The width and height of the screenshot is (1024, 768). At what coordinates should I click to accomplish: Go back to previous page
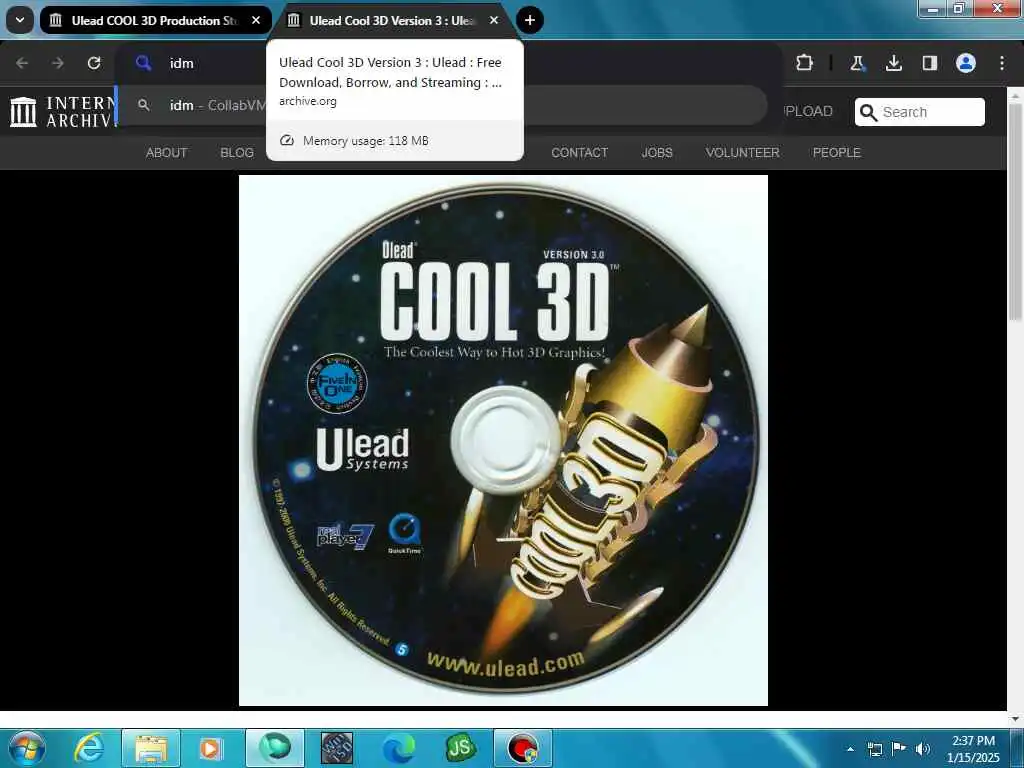(22, 63)
